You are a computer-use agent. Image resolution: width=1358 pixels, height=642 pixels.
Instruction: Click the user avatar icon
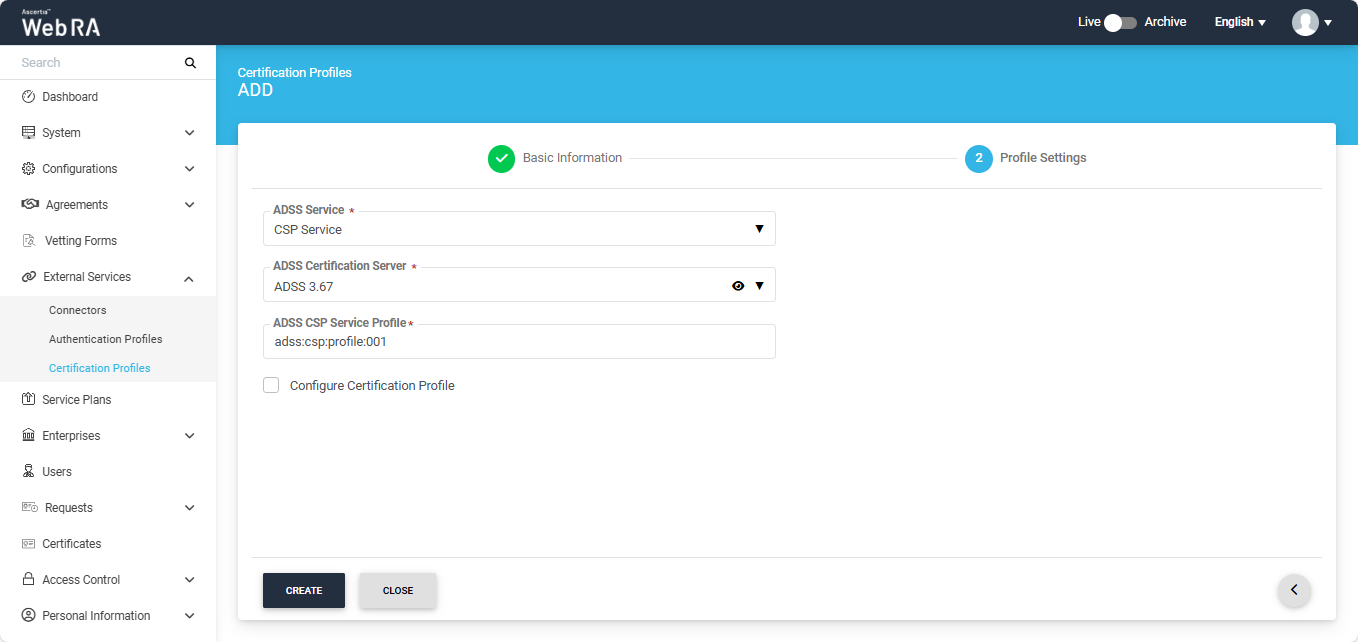1305,22
